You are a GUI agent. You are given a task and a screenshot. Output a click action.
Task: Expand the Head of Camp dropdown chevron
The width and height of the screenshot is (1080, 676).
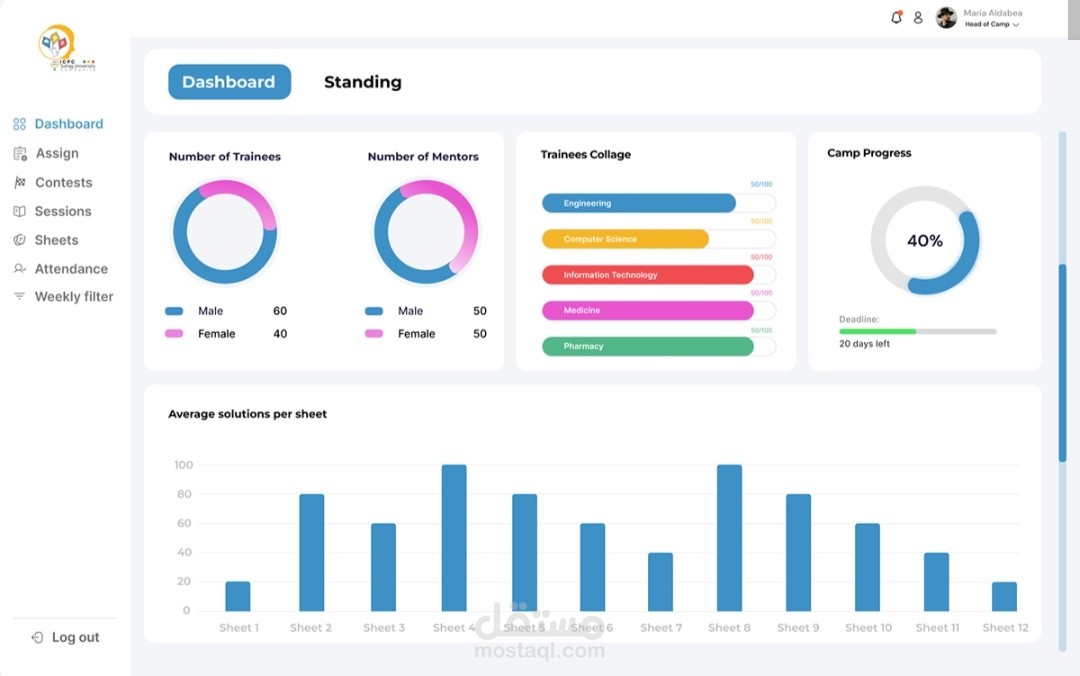point(1016,25)
